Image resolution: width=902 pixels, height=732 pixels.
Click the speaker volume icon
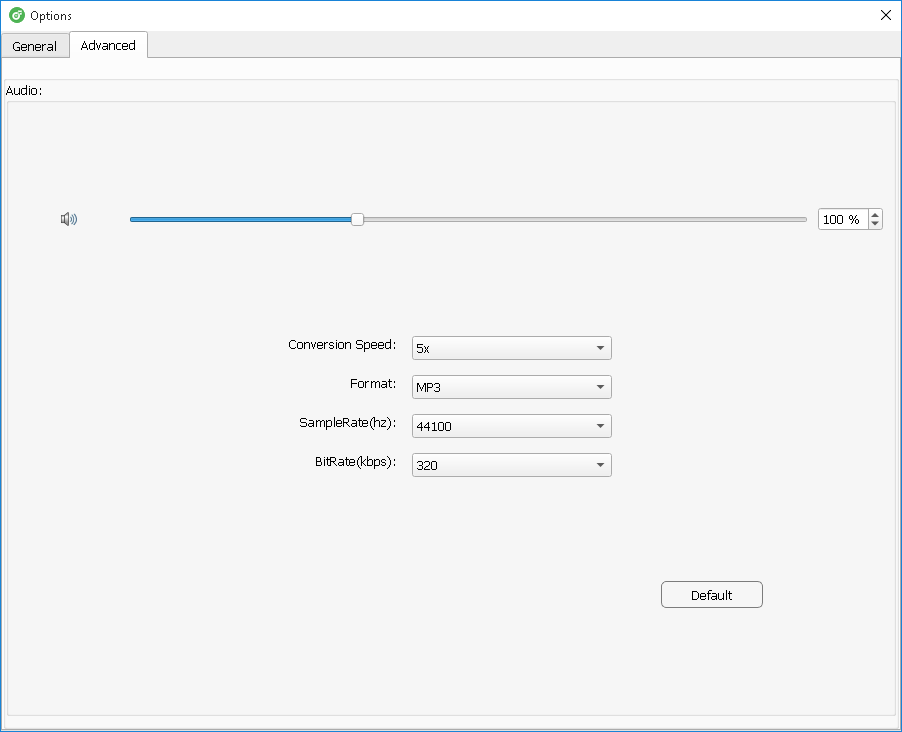(69, 219)
